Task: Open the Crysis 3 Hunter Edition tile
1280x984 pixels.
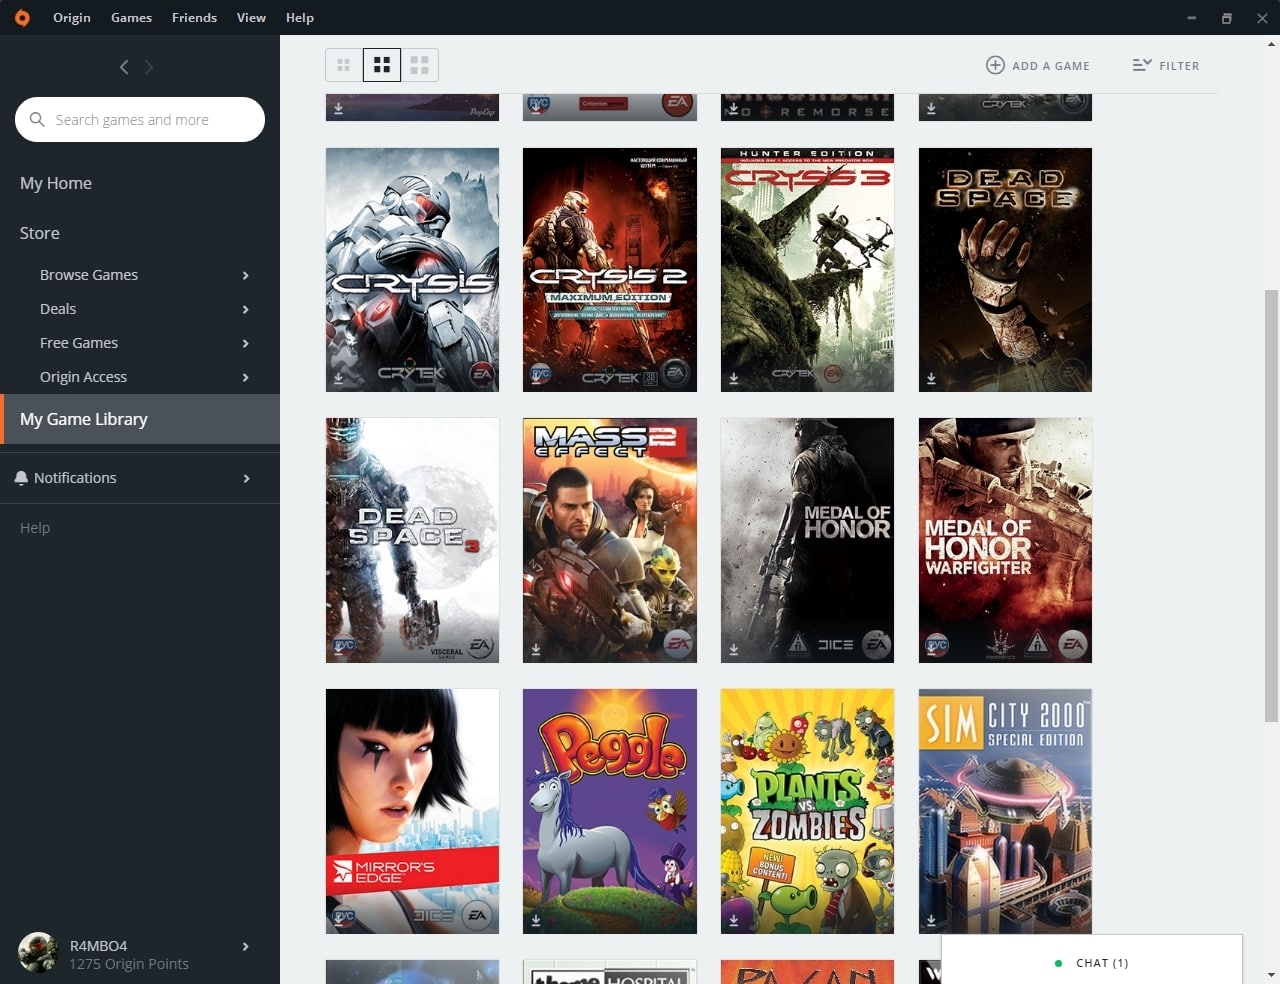Action: tap(807, 270)
